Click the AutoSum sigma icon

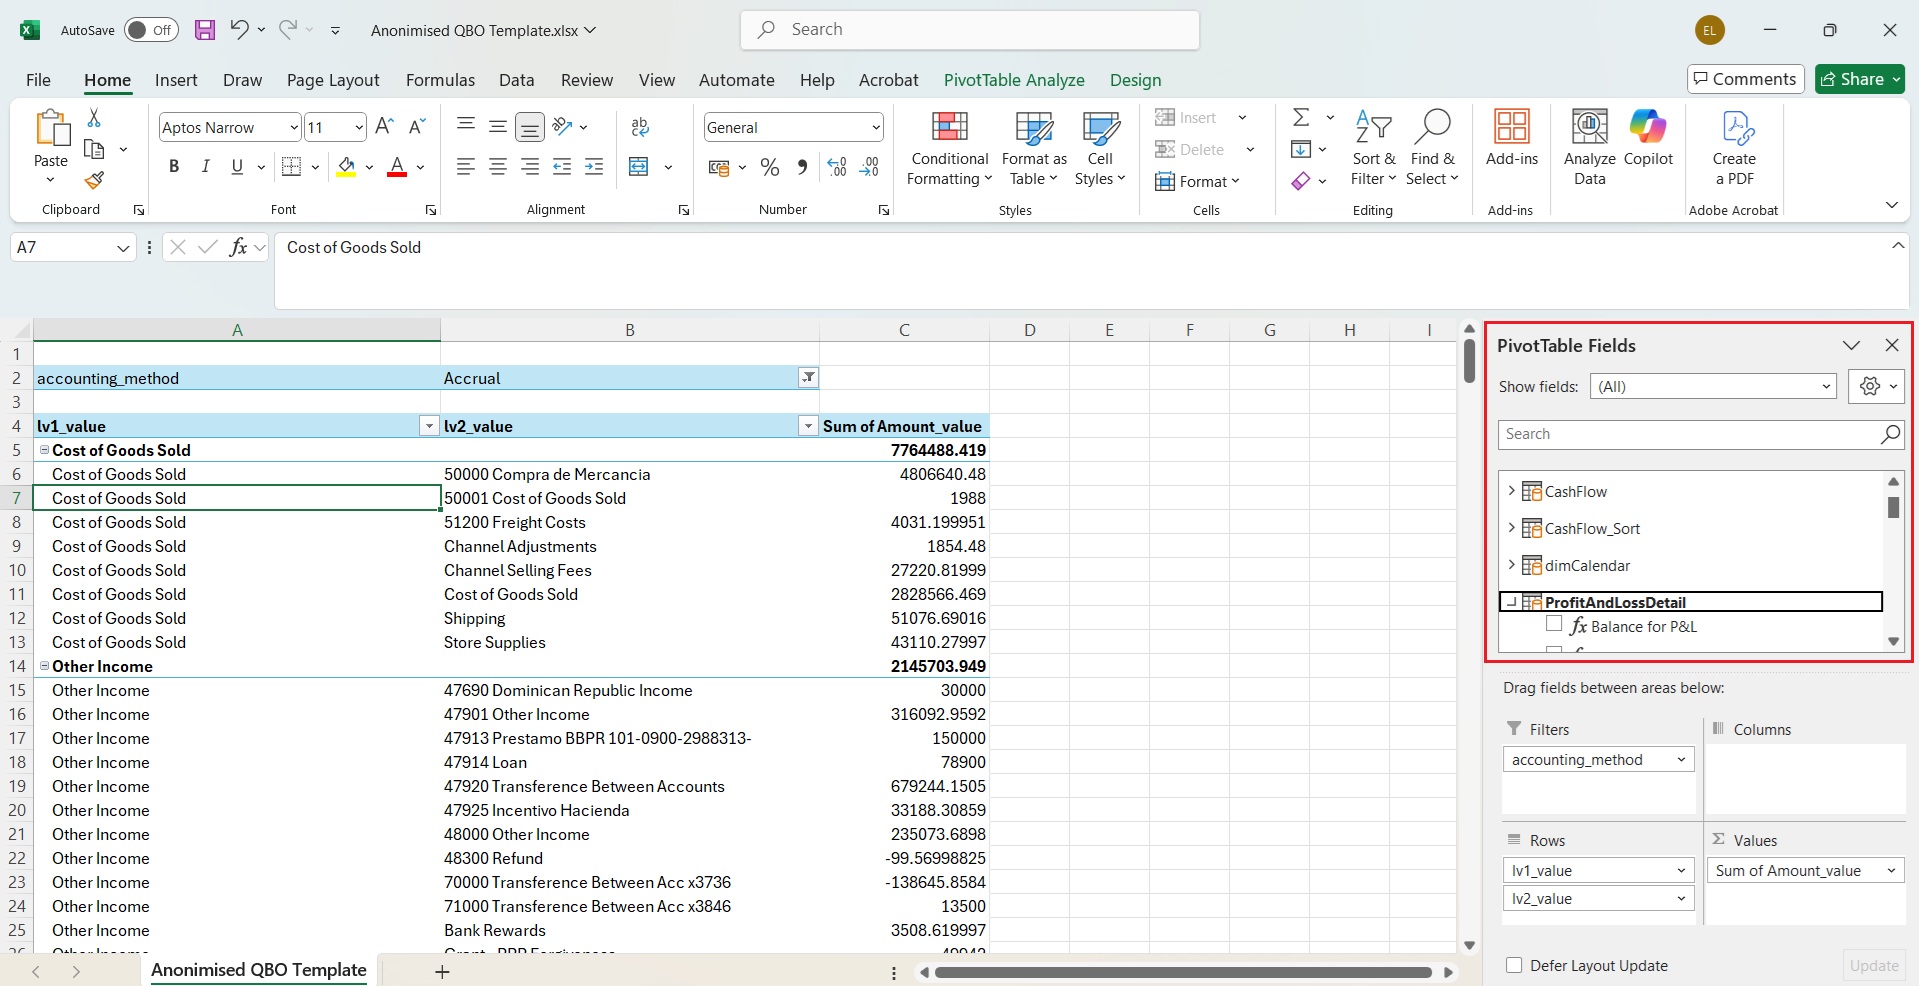pyautogui.click(x=1301, y=117)
